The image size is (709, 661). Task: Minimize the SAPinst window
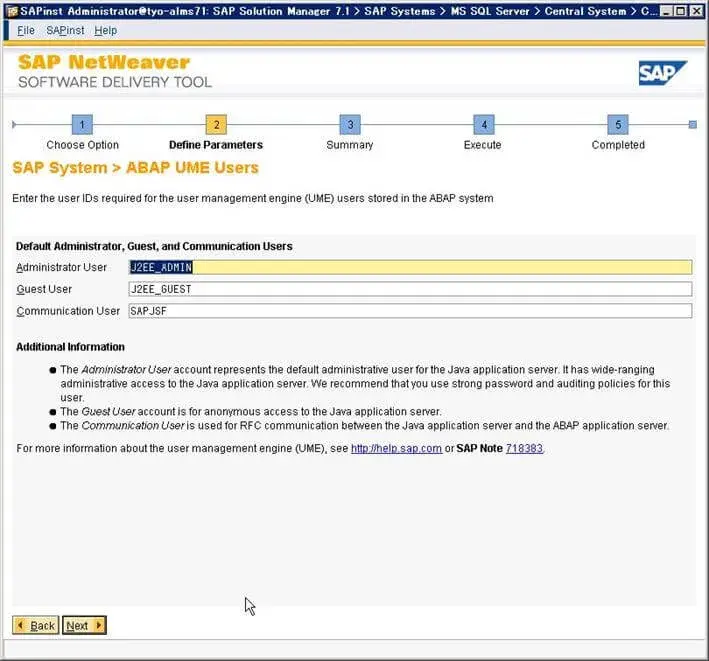[665, 11]
